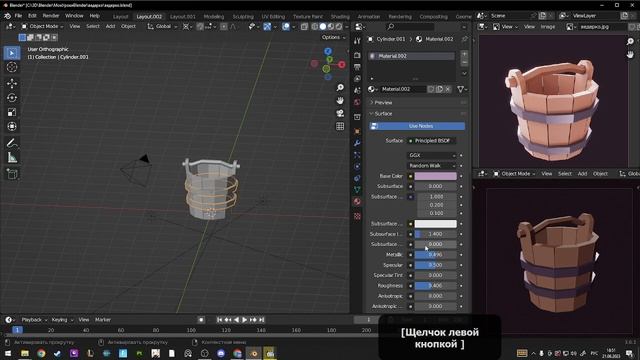Select the Add Cube tool
This screenshot has height=360, width=640.
(12, 174)
